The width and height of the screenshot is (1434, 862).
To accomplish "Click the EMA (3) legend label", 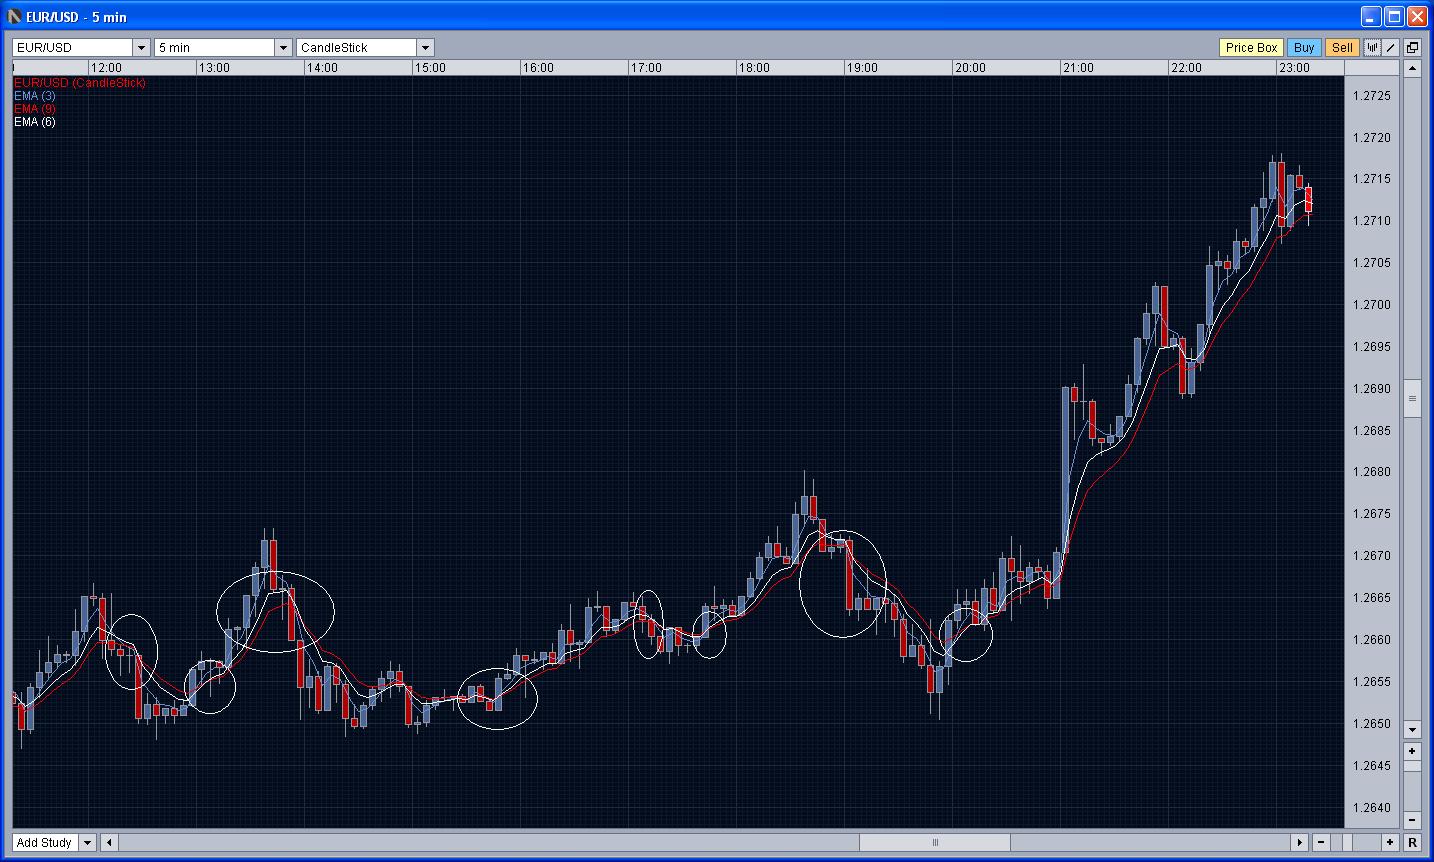I will [35, 96].
